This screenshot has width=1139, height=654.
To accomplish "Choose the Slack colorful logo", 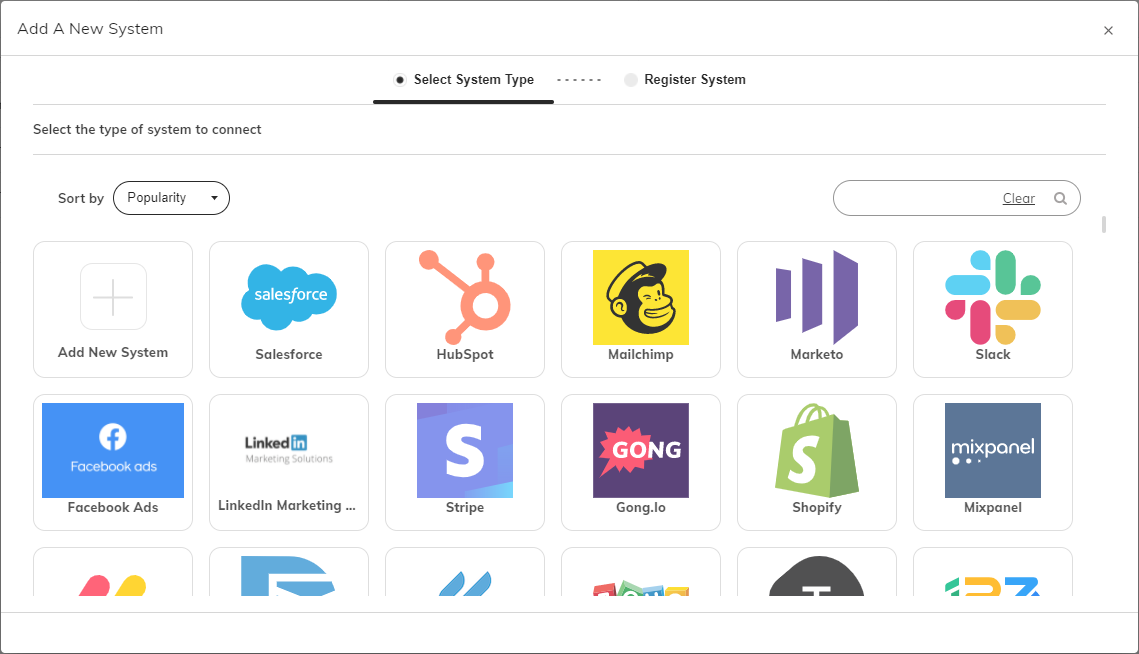I will [992, 297].
